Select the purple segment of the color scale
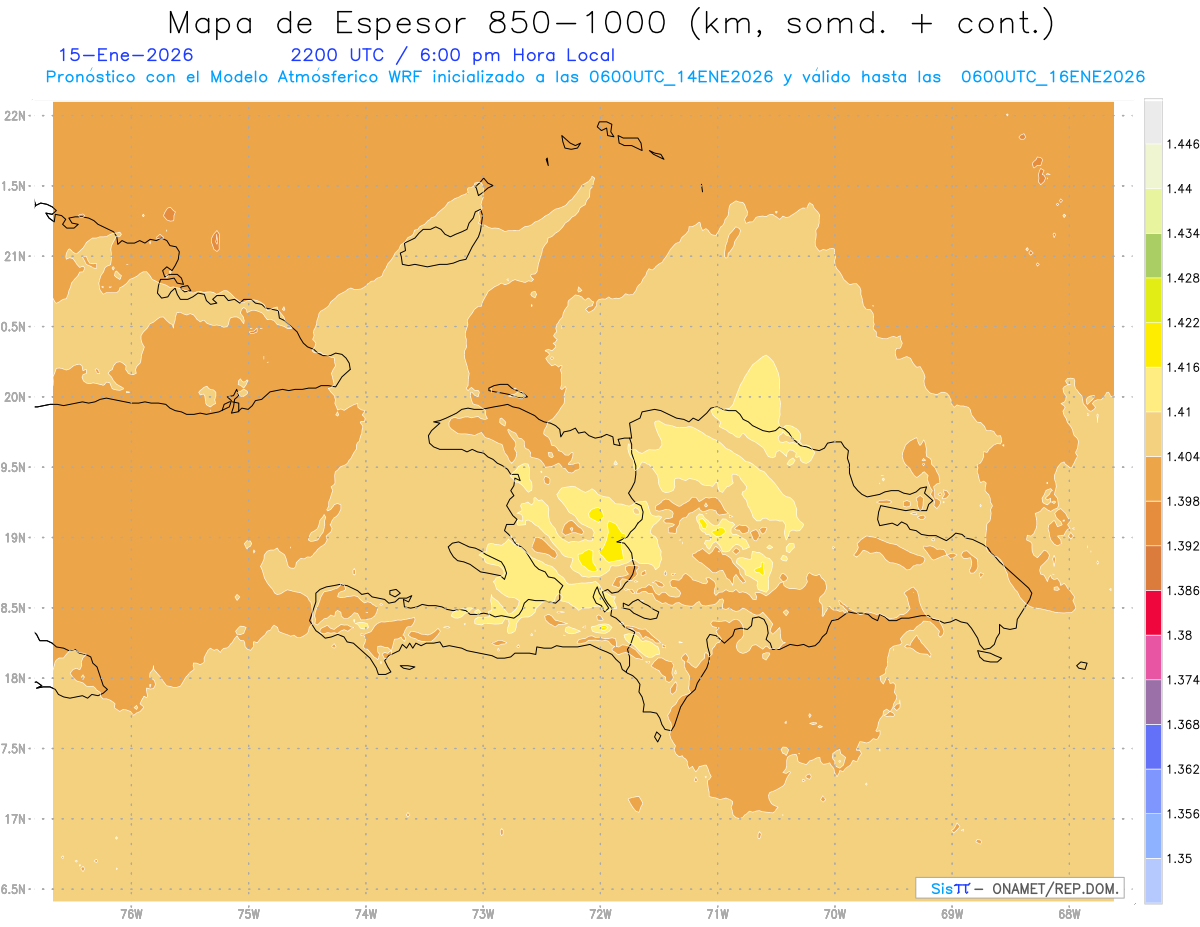1200x927 pixels. click(x=1153, y=702)
